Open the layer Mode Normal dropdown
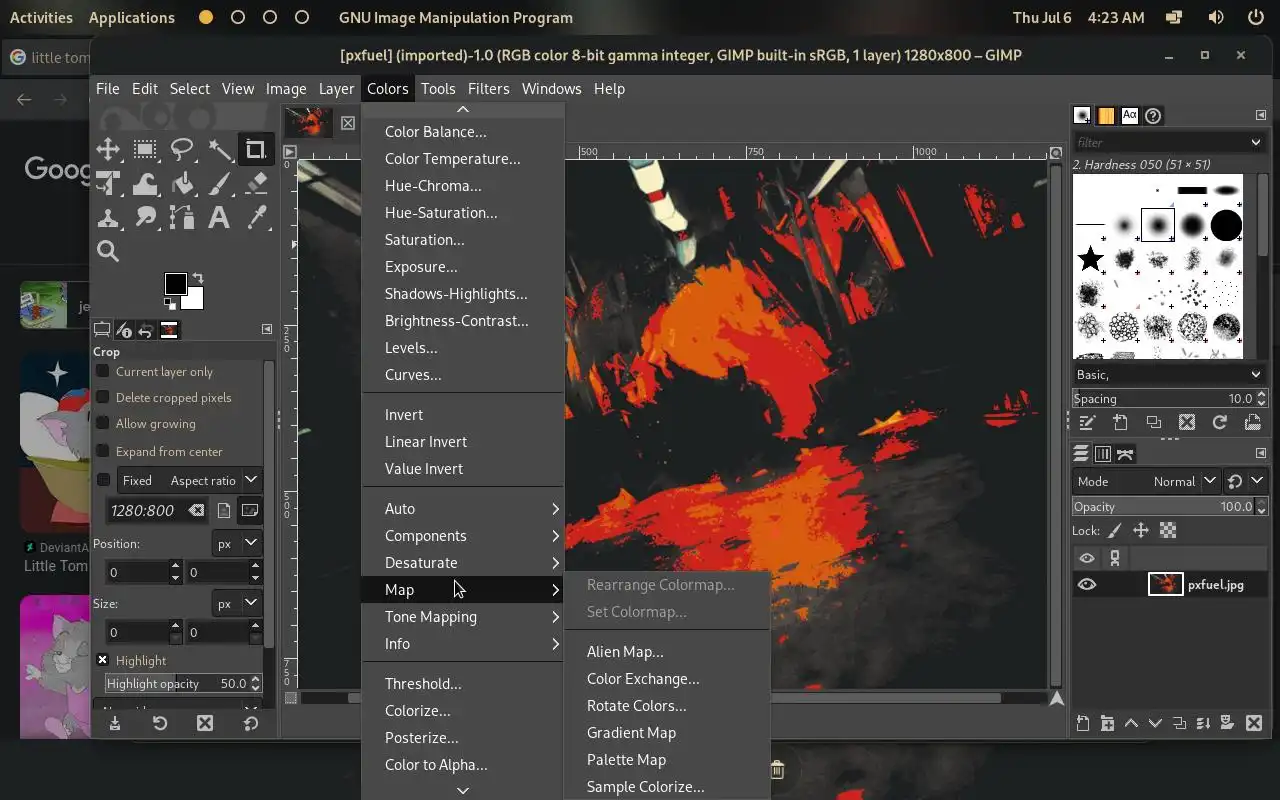The width and height of the screenshot is (1280, 800). [1147, 481]
